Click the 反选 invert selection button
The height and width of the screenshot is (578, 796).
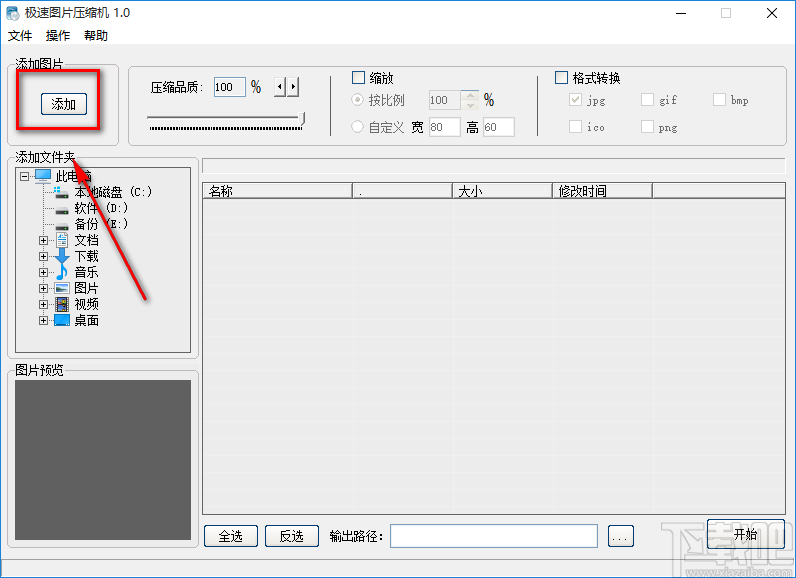click(292, 536)
